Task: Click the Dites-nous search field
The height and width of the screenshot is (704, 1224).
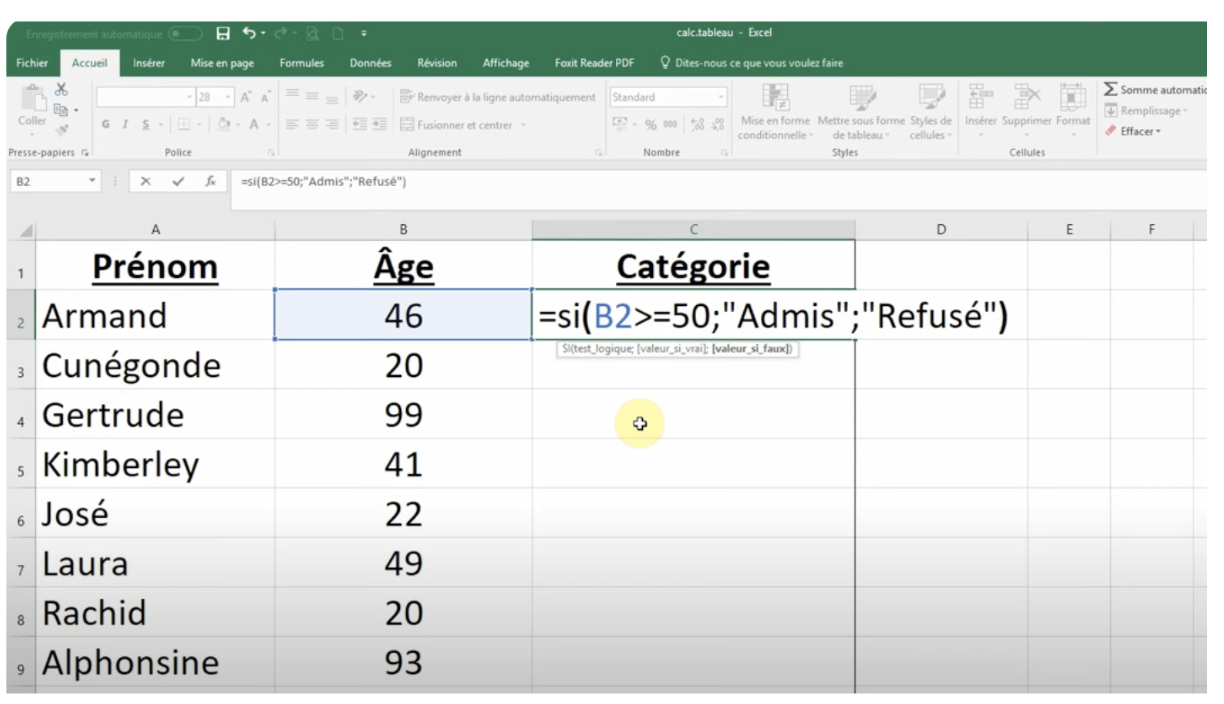Action: click(x=752, y=63)
